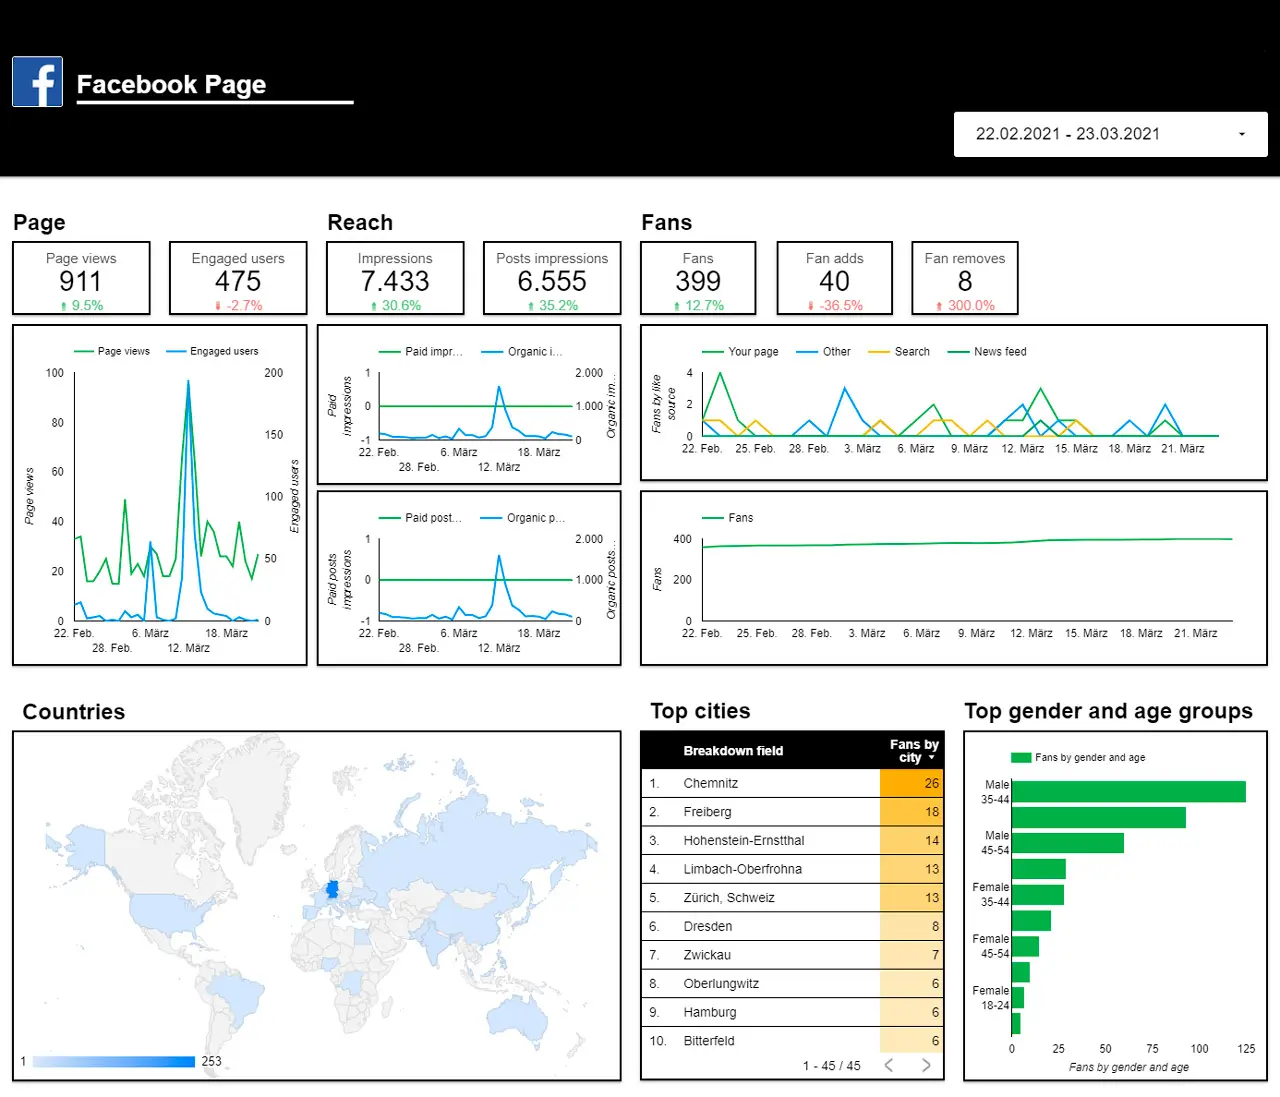The image size is (1280, 1097).
Task: Click the fan count 26 for Chemnitz
Action: click(931, 783)
